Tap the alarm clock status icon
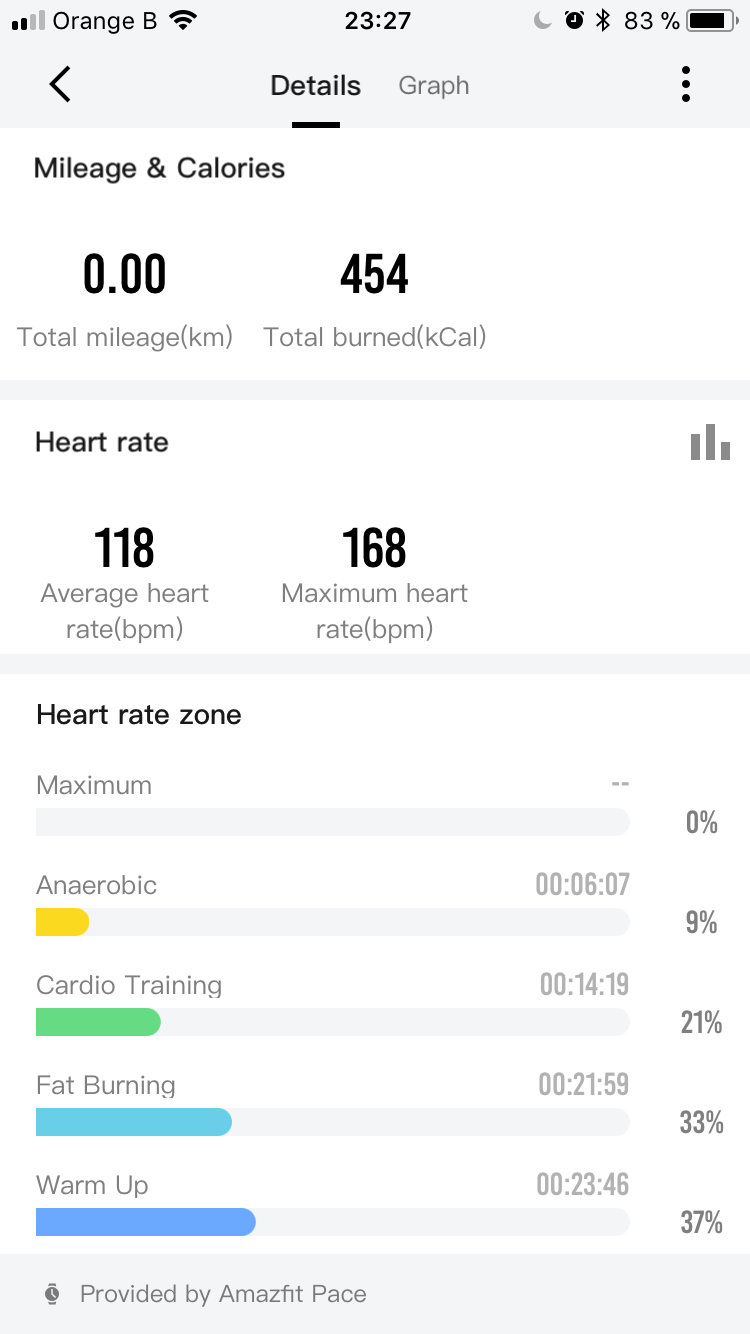750x1334 pixels. click(574, 21)
